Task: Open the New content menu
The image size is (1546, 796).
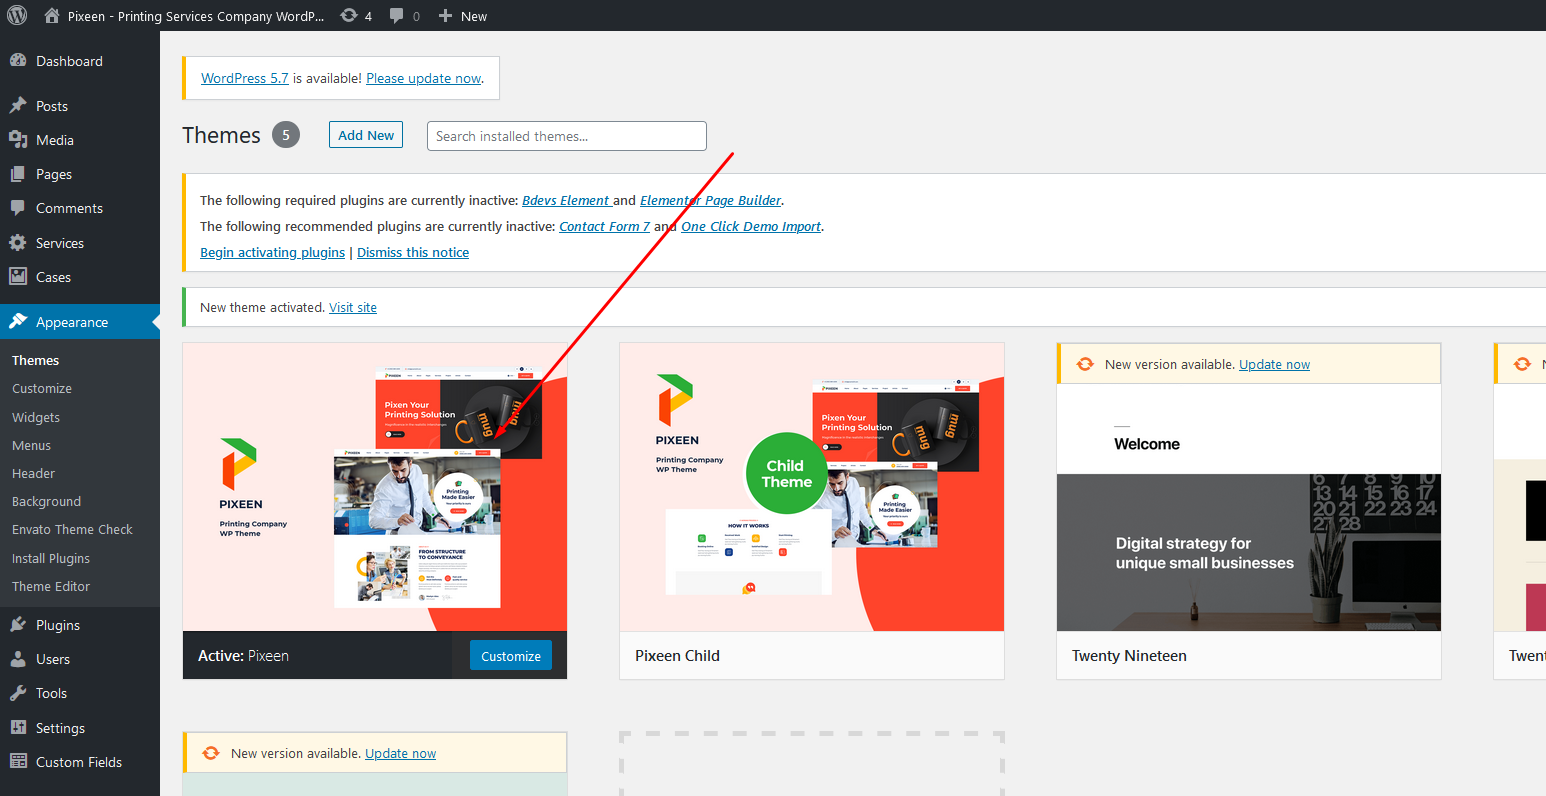Action: click(x=463, y=16)
